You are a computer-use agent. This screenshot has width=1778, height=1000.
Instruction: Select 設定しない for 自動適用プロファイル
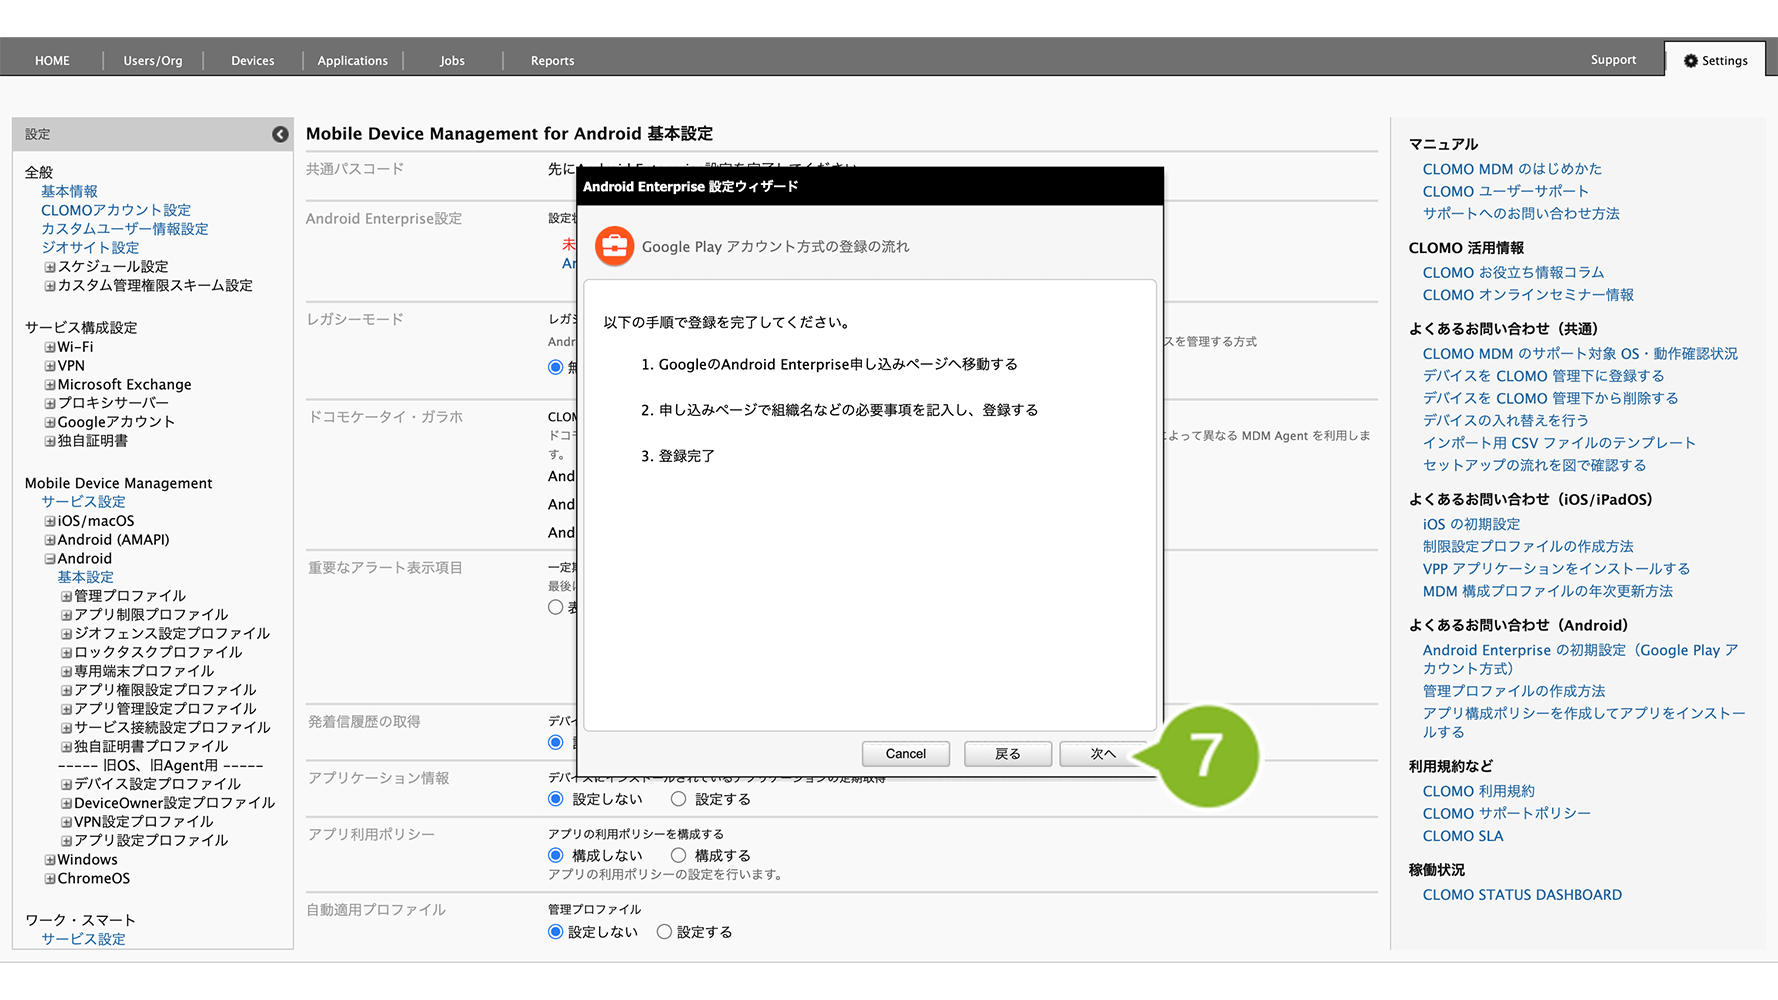pyautogui.click(x=556, y=932)
